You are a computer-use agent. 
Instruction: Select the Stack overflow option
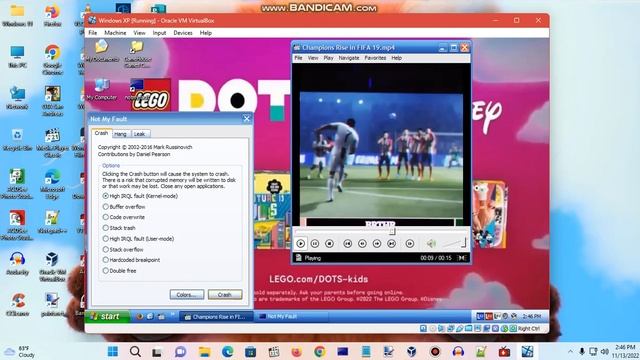pos(123,249)
